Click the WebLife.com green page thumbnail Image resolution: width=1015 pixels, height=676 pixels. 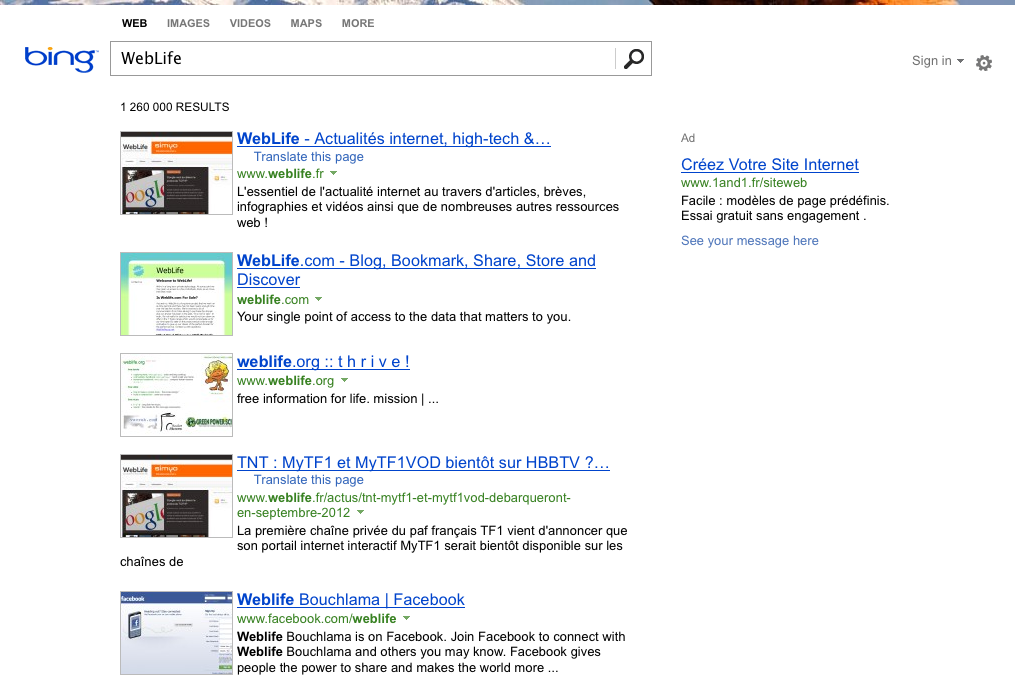[x=176, y=294]
